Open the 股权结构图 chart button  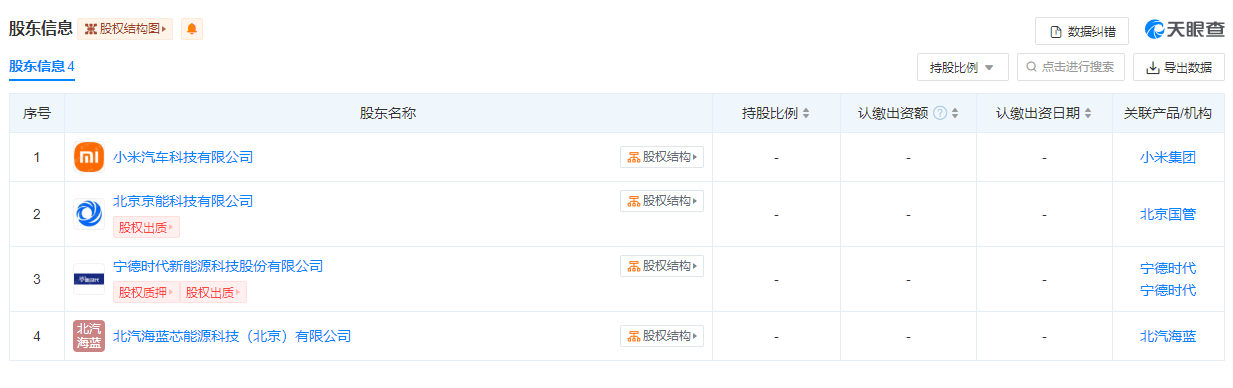(x=125, y=29)
